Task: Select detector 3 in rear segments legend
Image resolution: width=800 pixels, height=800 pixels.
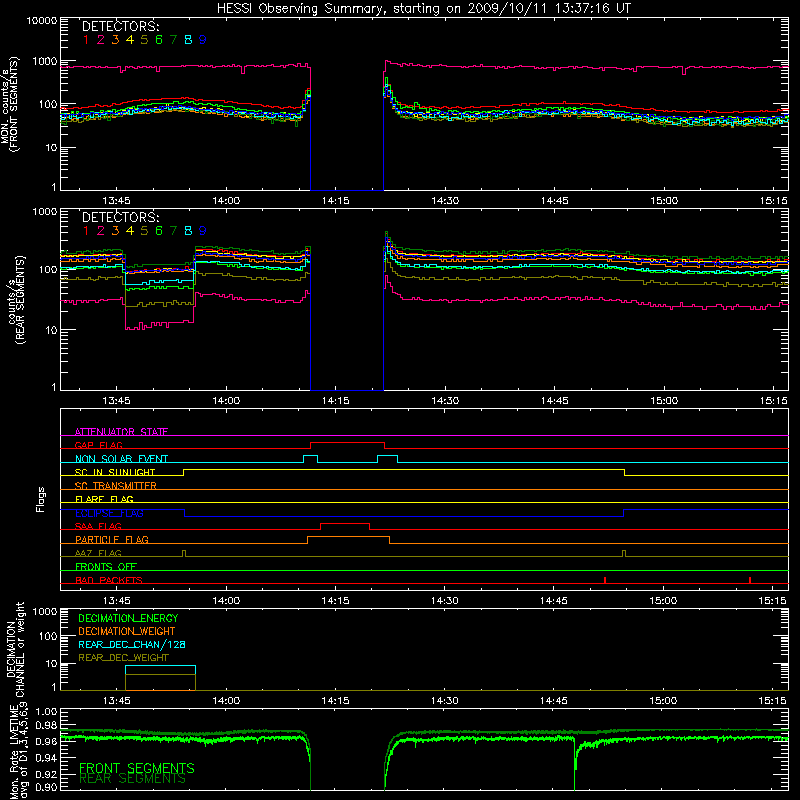Action: pos(115,231)
